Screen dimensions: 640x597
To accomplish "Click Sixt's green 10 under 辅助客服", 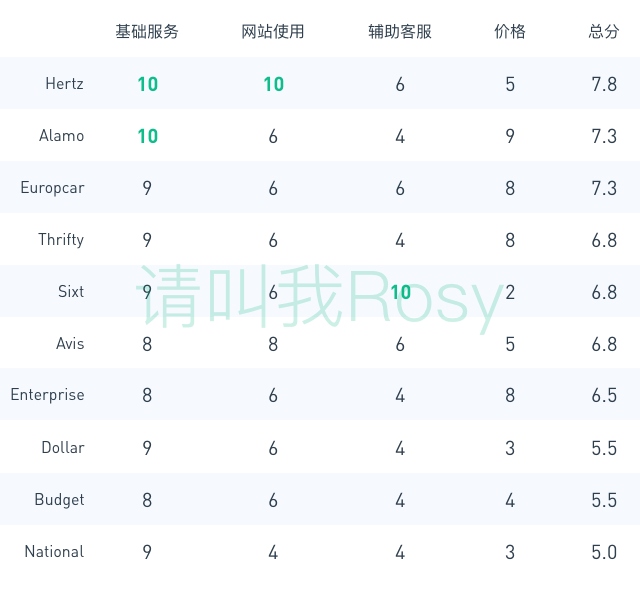I will tap(400, 292).
